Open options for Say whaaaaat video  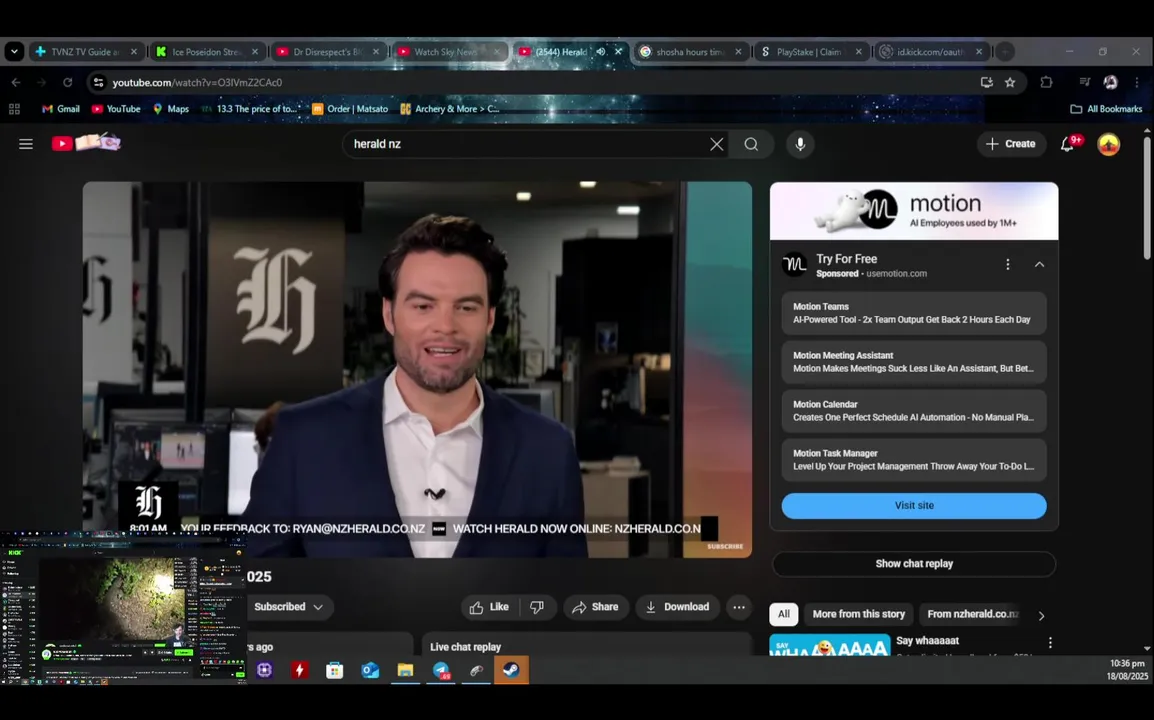(1050, 643)
